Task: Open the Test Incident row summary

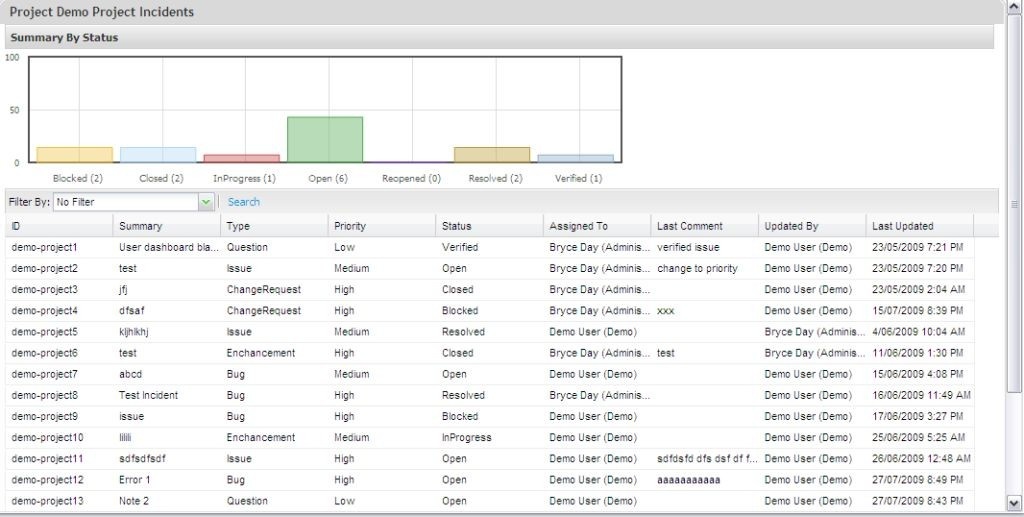Action: point(148,395)
